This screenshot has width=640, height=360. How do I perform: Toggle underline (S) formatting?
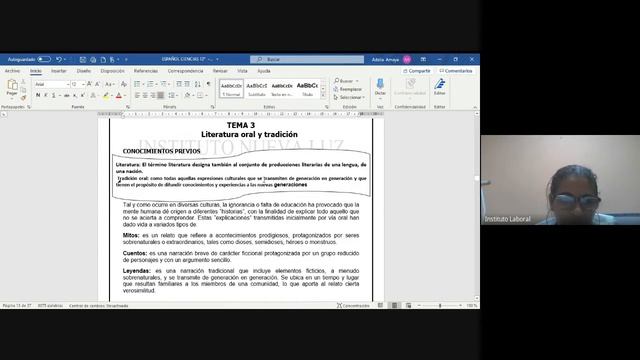click(53, 95)
